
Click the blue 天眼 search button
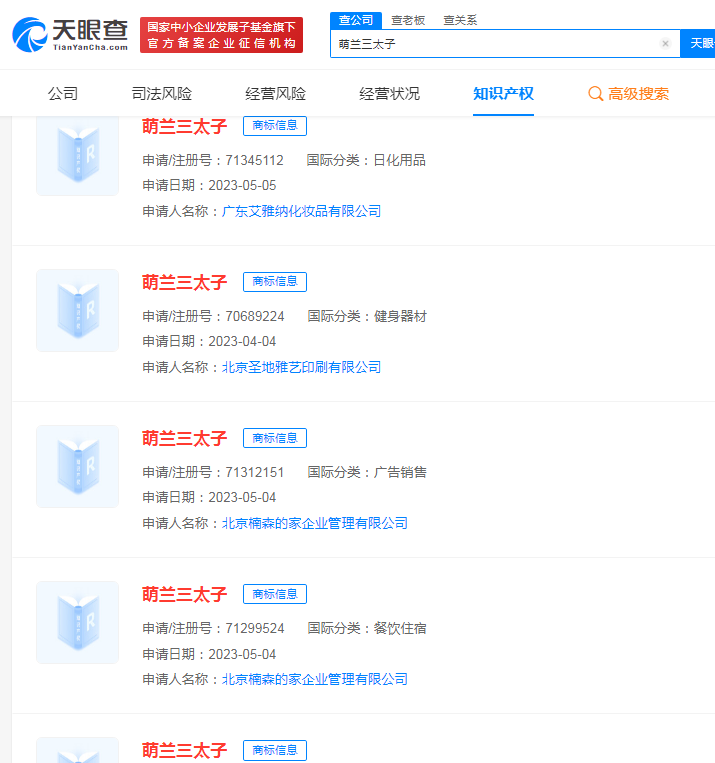click(698, 43)
